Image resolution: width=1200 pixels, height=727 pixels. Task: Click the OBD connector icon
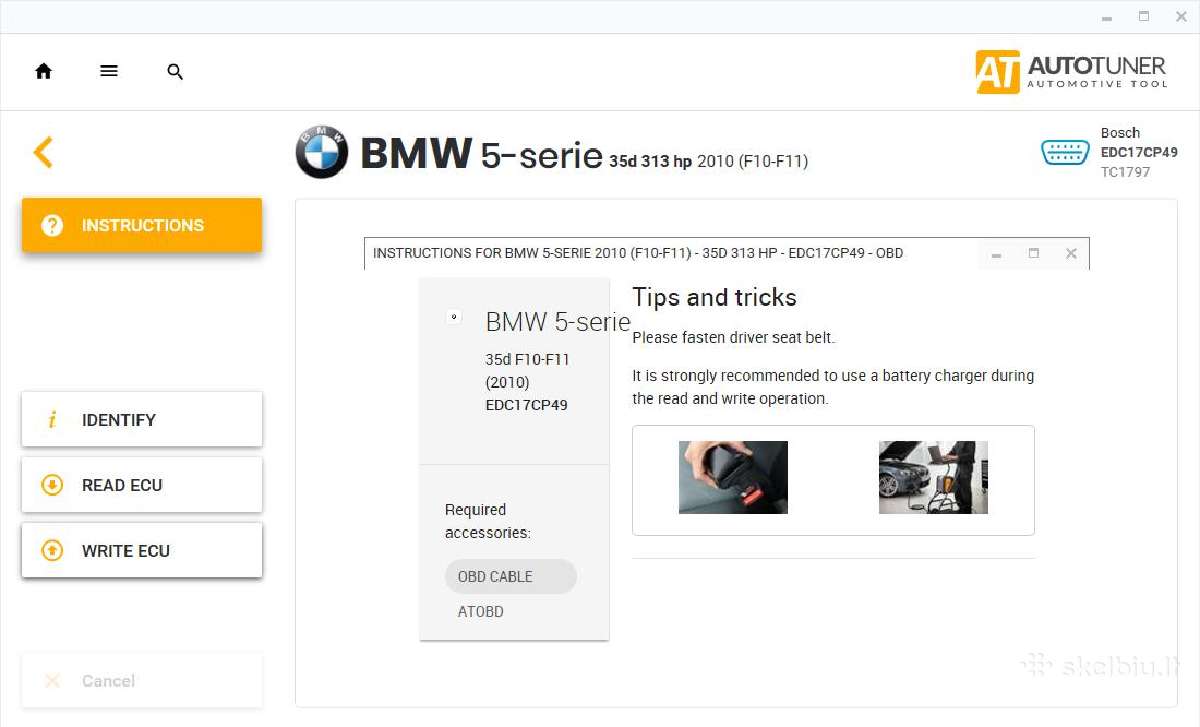pos(1065,152)
